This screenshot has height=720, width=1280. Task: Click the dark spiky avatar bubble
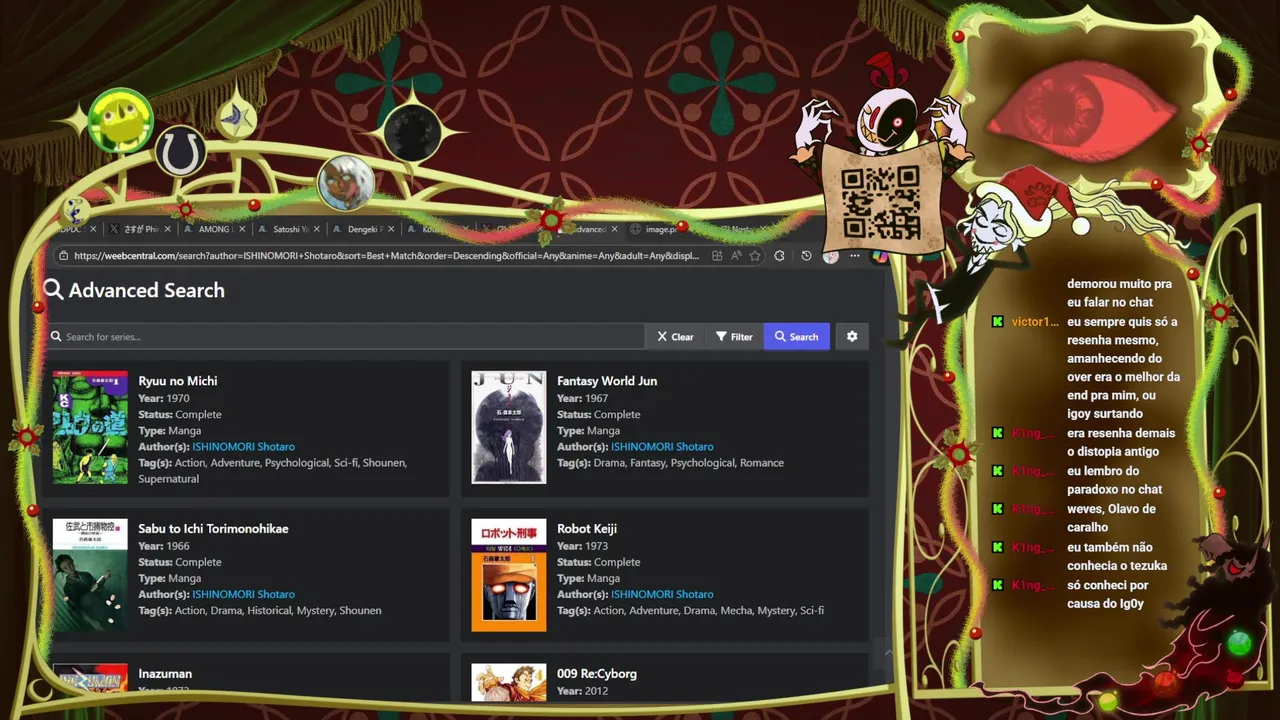413,133
